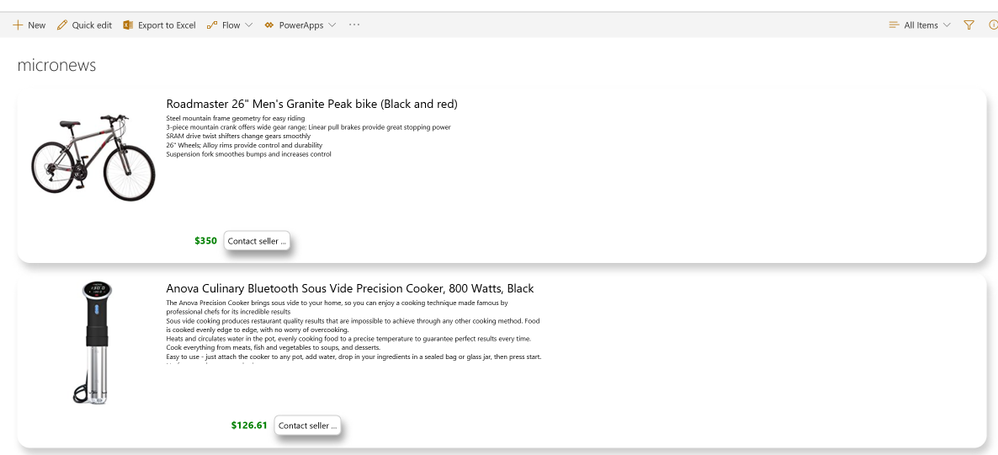Open the All Items view switcher

[920, 25]
